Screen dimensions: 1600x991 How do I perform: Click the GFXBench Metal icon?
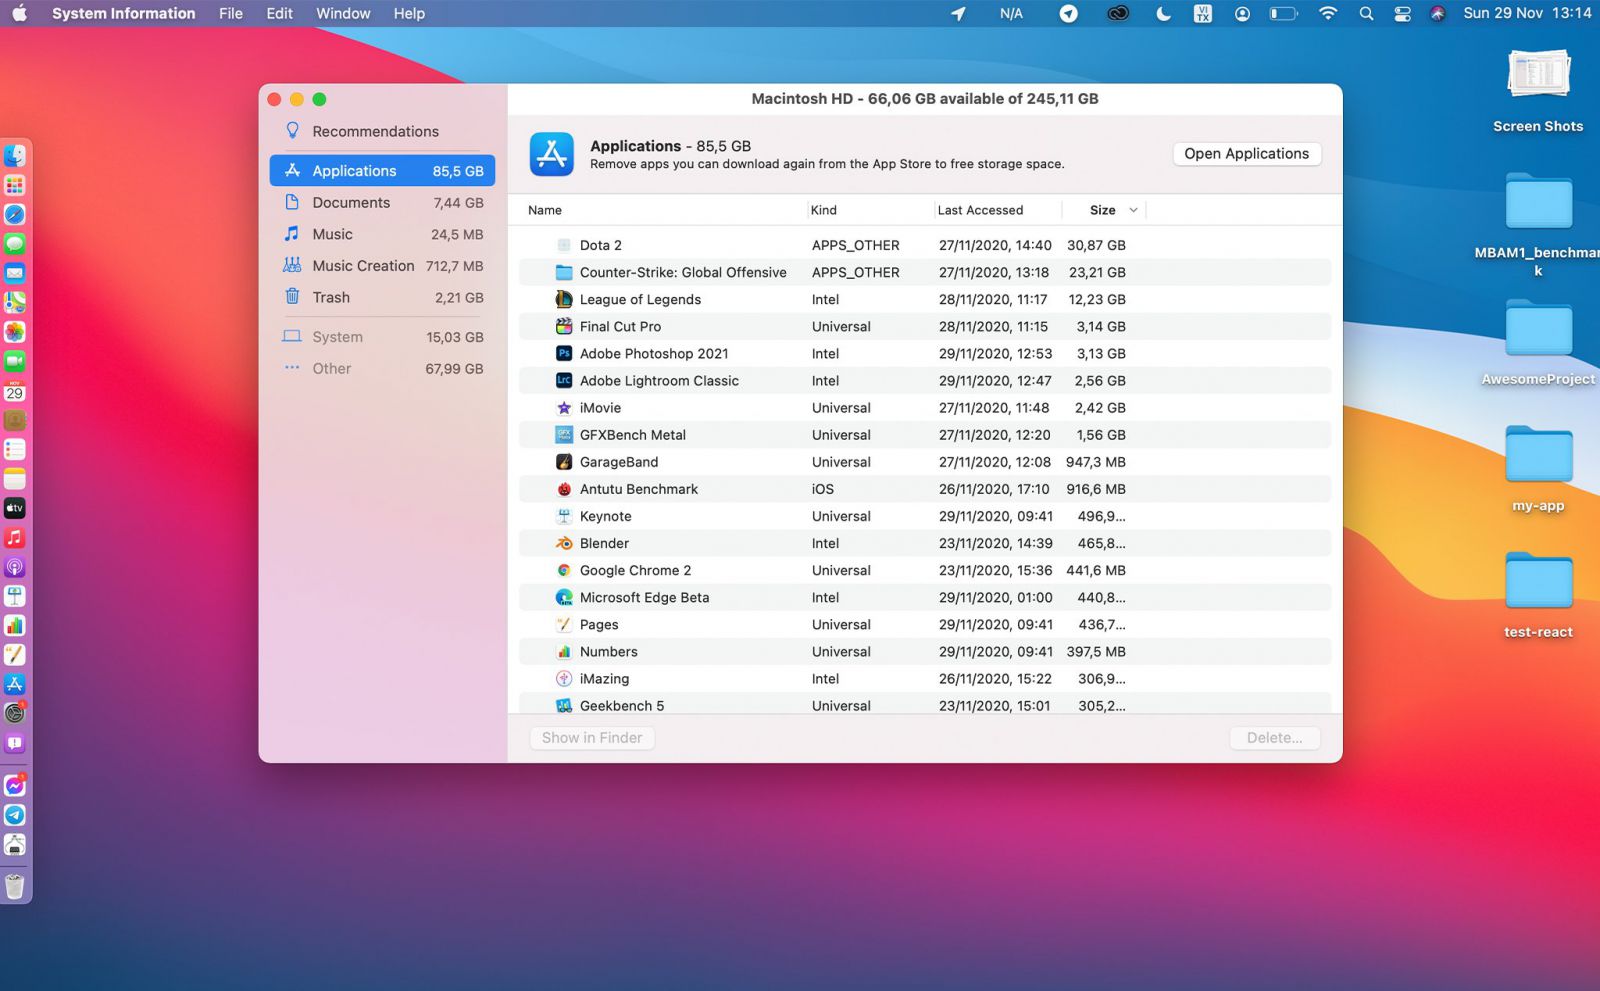point(564,434)
